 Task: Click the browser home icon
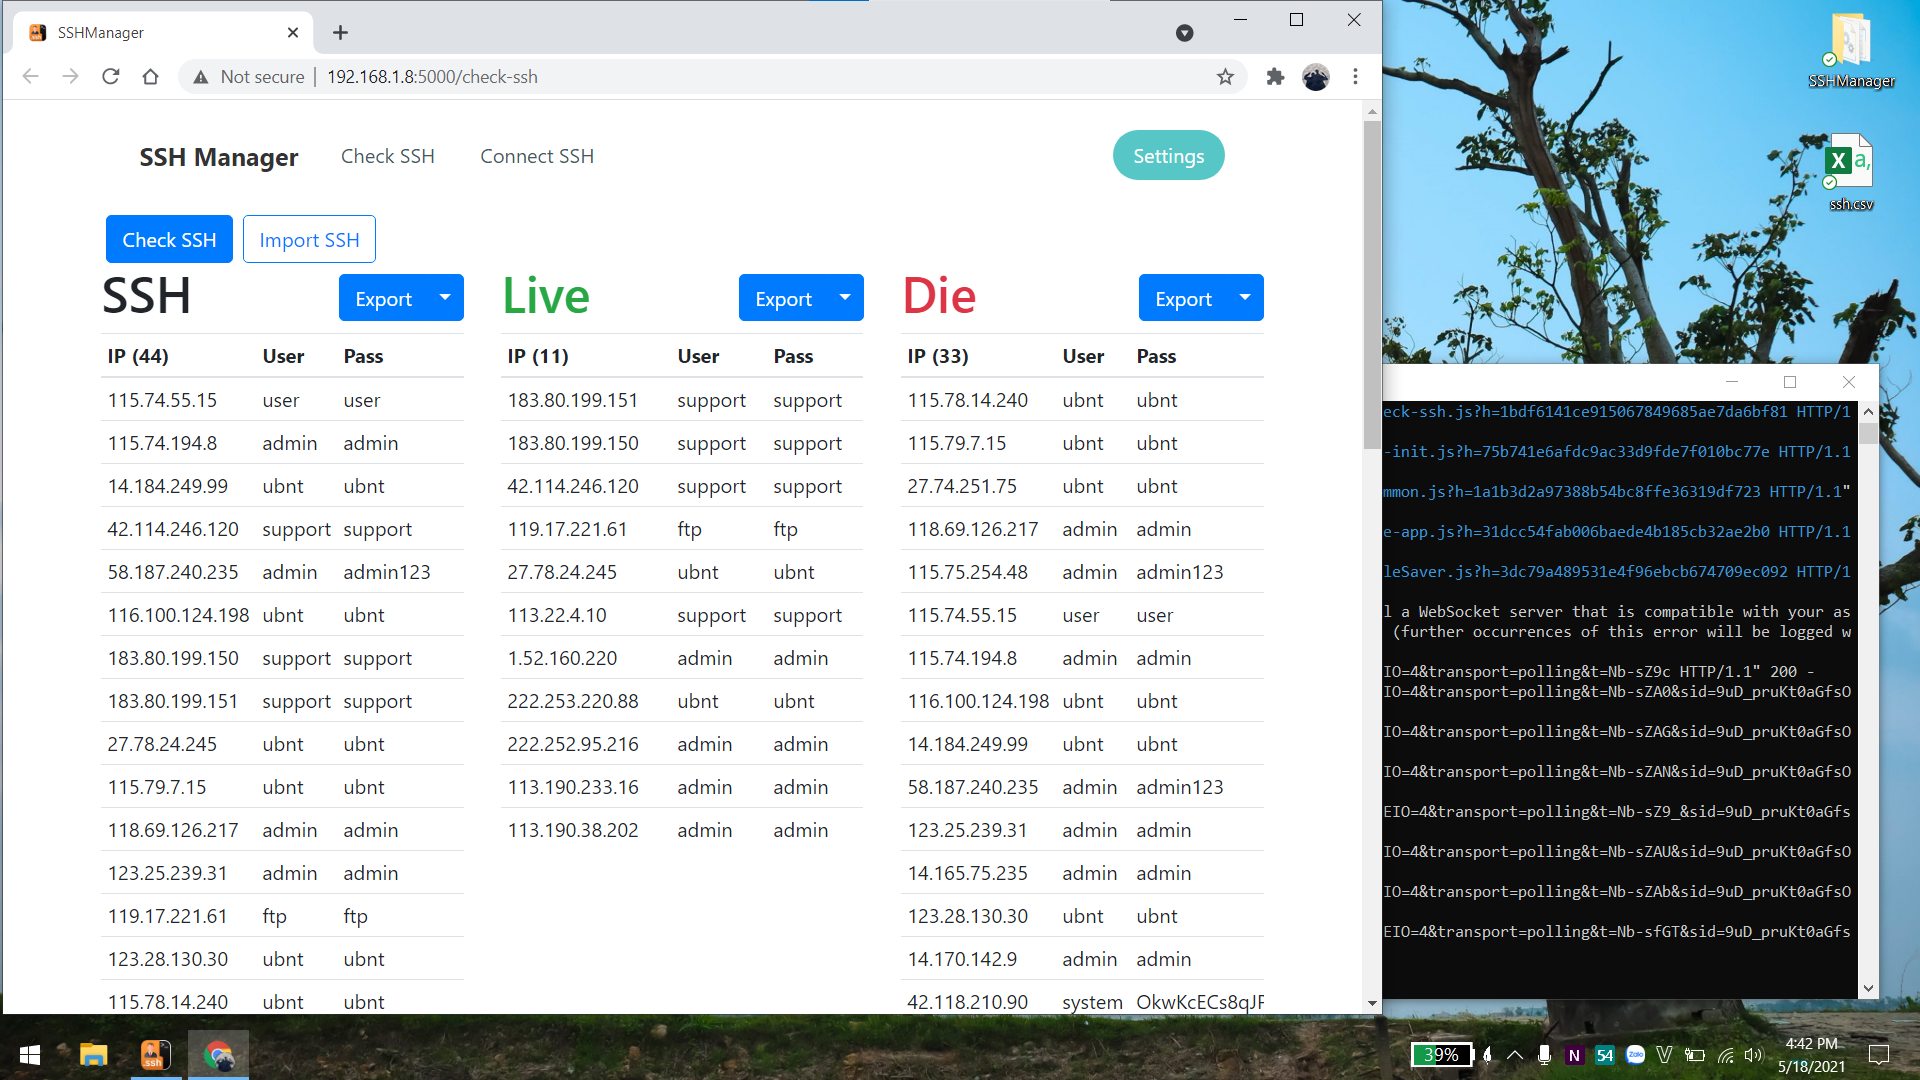click(x=150, y=77)
